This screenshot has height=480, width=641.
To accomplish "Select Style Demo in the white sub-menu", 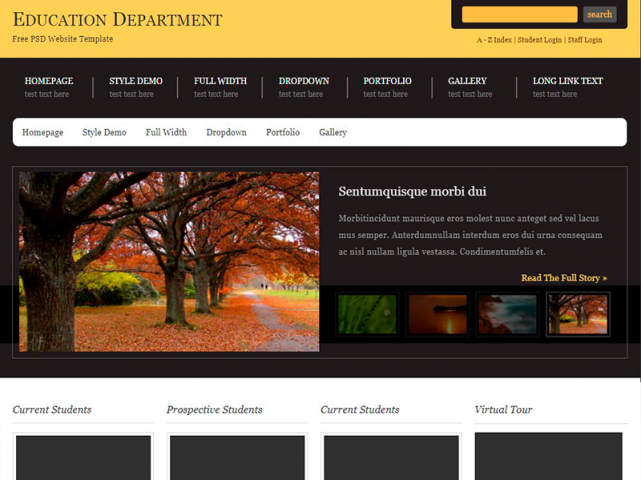I will point(104,132).
